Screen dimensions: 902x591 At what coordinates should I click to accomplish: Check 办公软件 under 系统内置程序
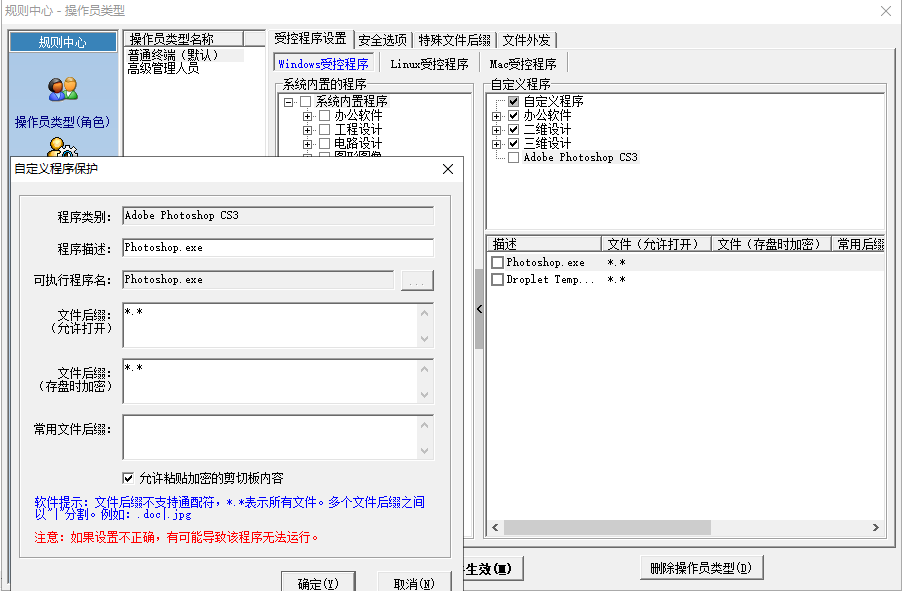point(324,116)
